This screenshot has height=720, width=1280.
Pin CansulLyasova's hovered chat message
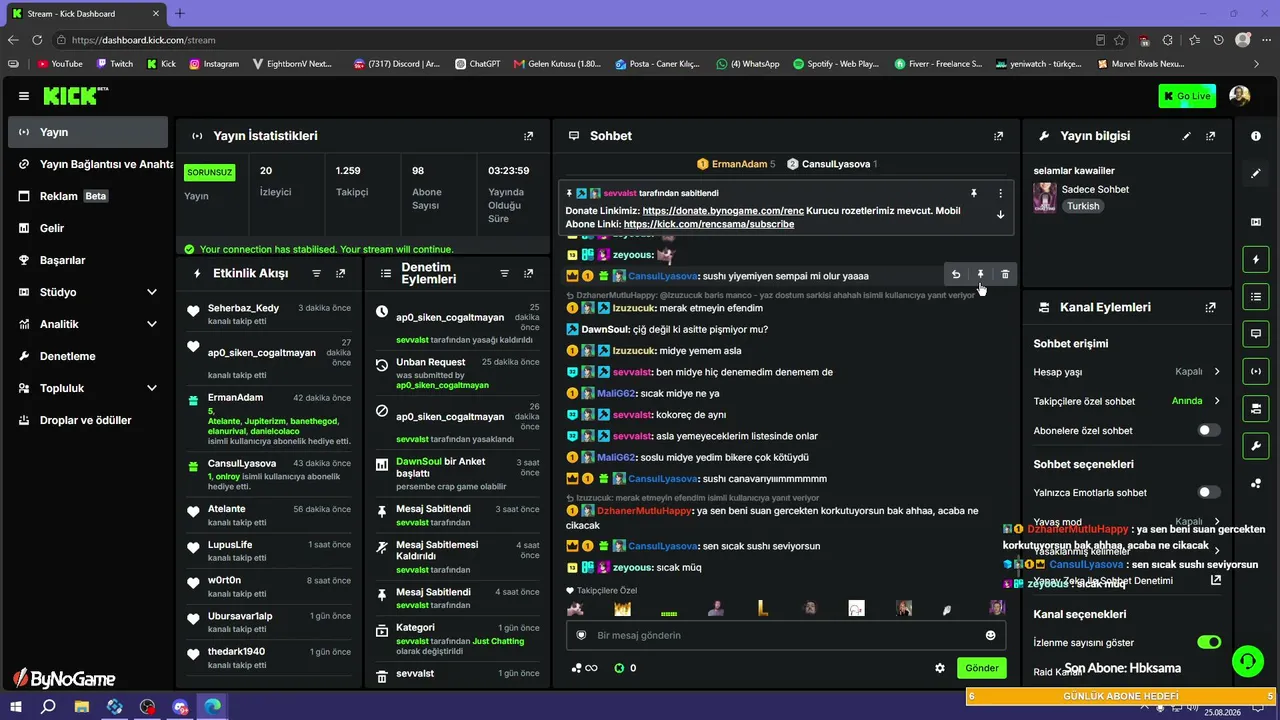981,275
